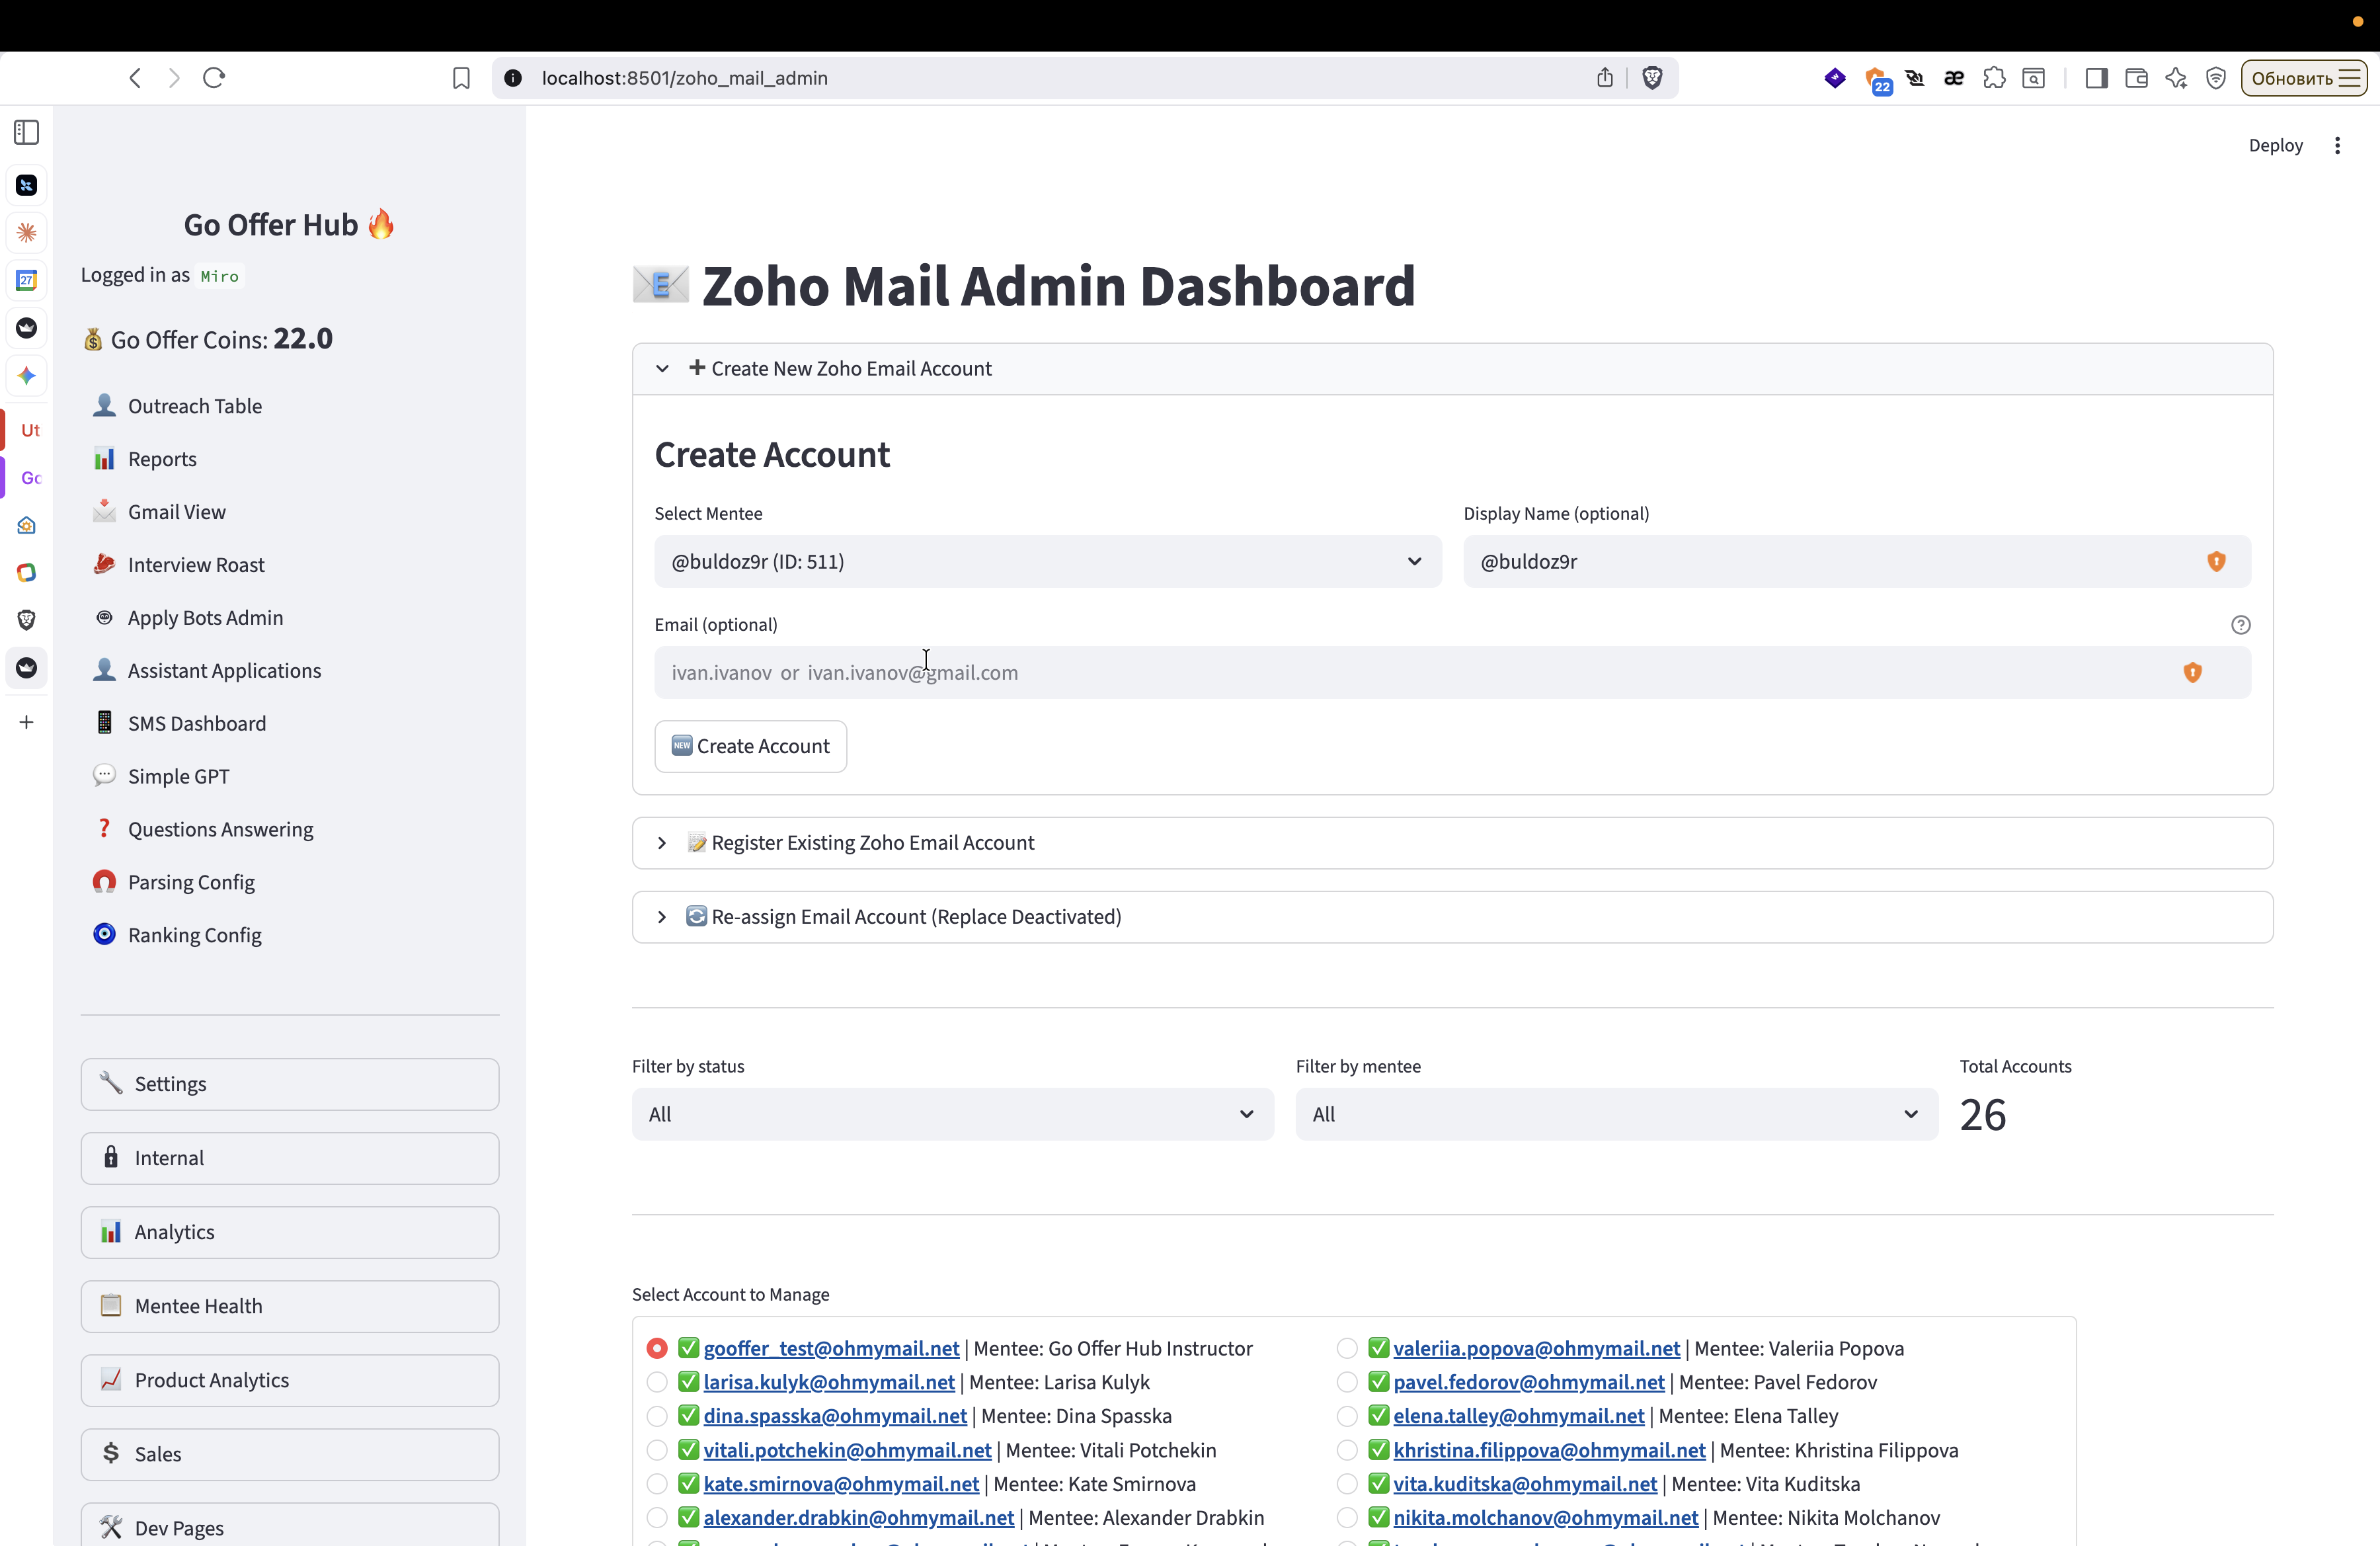Open the Filter by status dropdown
2380x1546 pixels.
(x=952, y=1114)
